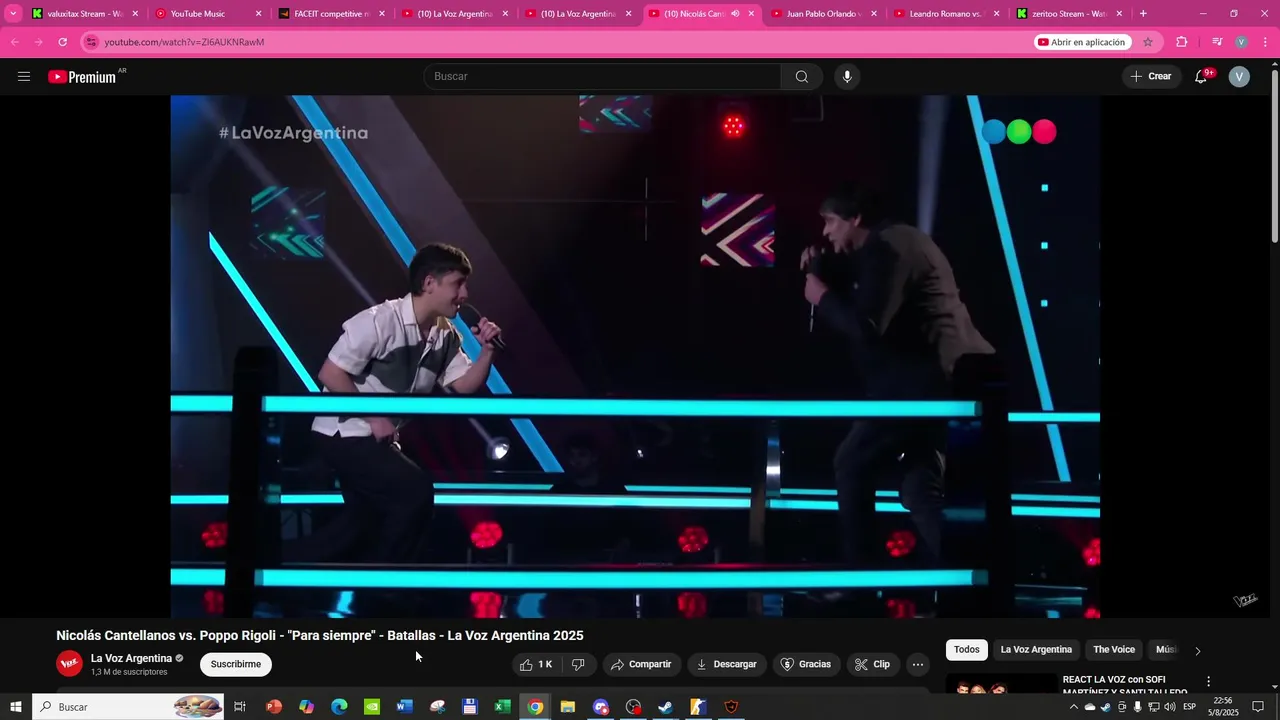Click the Windows taskbar search box
The width and height of the screenshot is (1280, 720).
click(x=128, y=707)
